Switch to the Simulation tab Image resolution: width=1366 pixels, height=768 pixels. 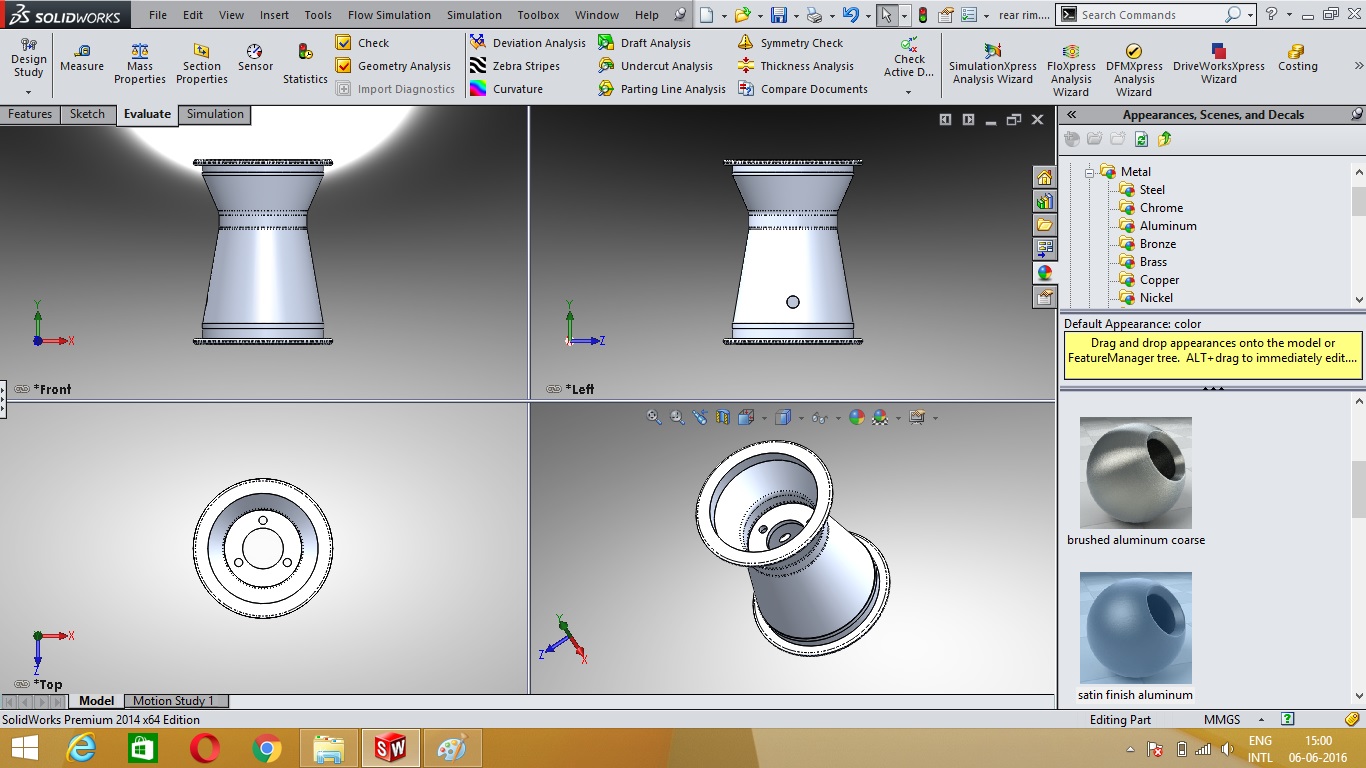click(215, 114)
